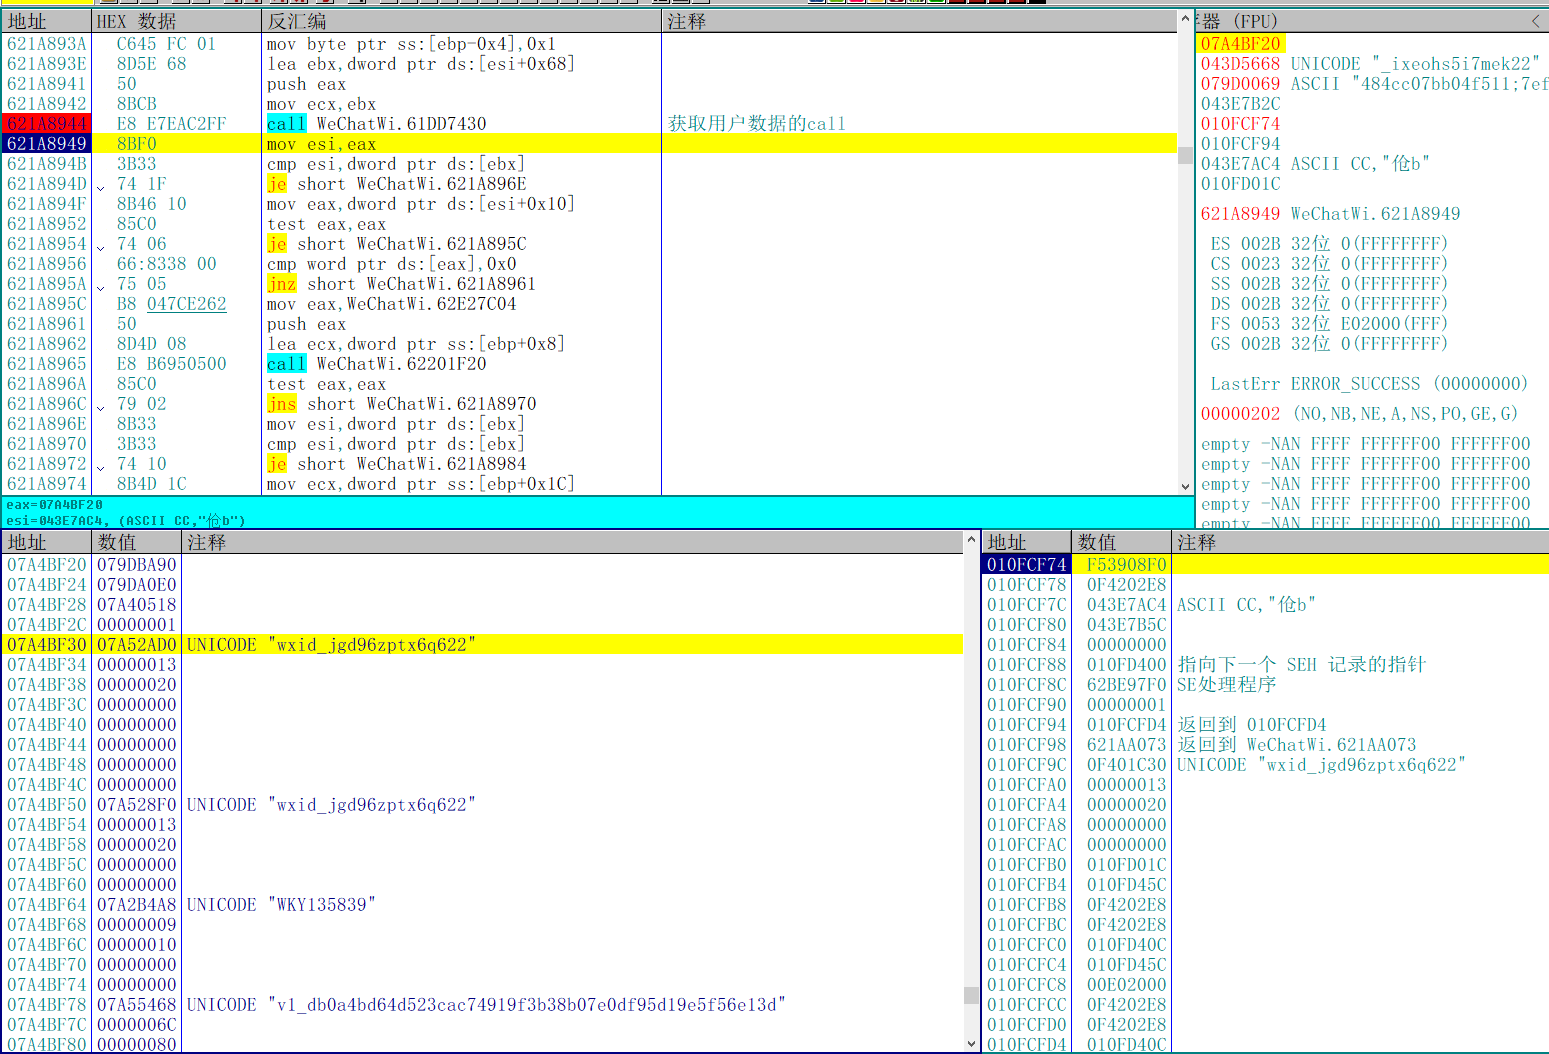Select instruction call WeChatWi.61DD7430
The image size is (1549, 1054).
pyautogui.click(x=376, y=124)
